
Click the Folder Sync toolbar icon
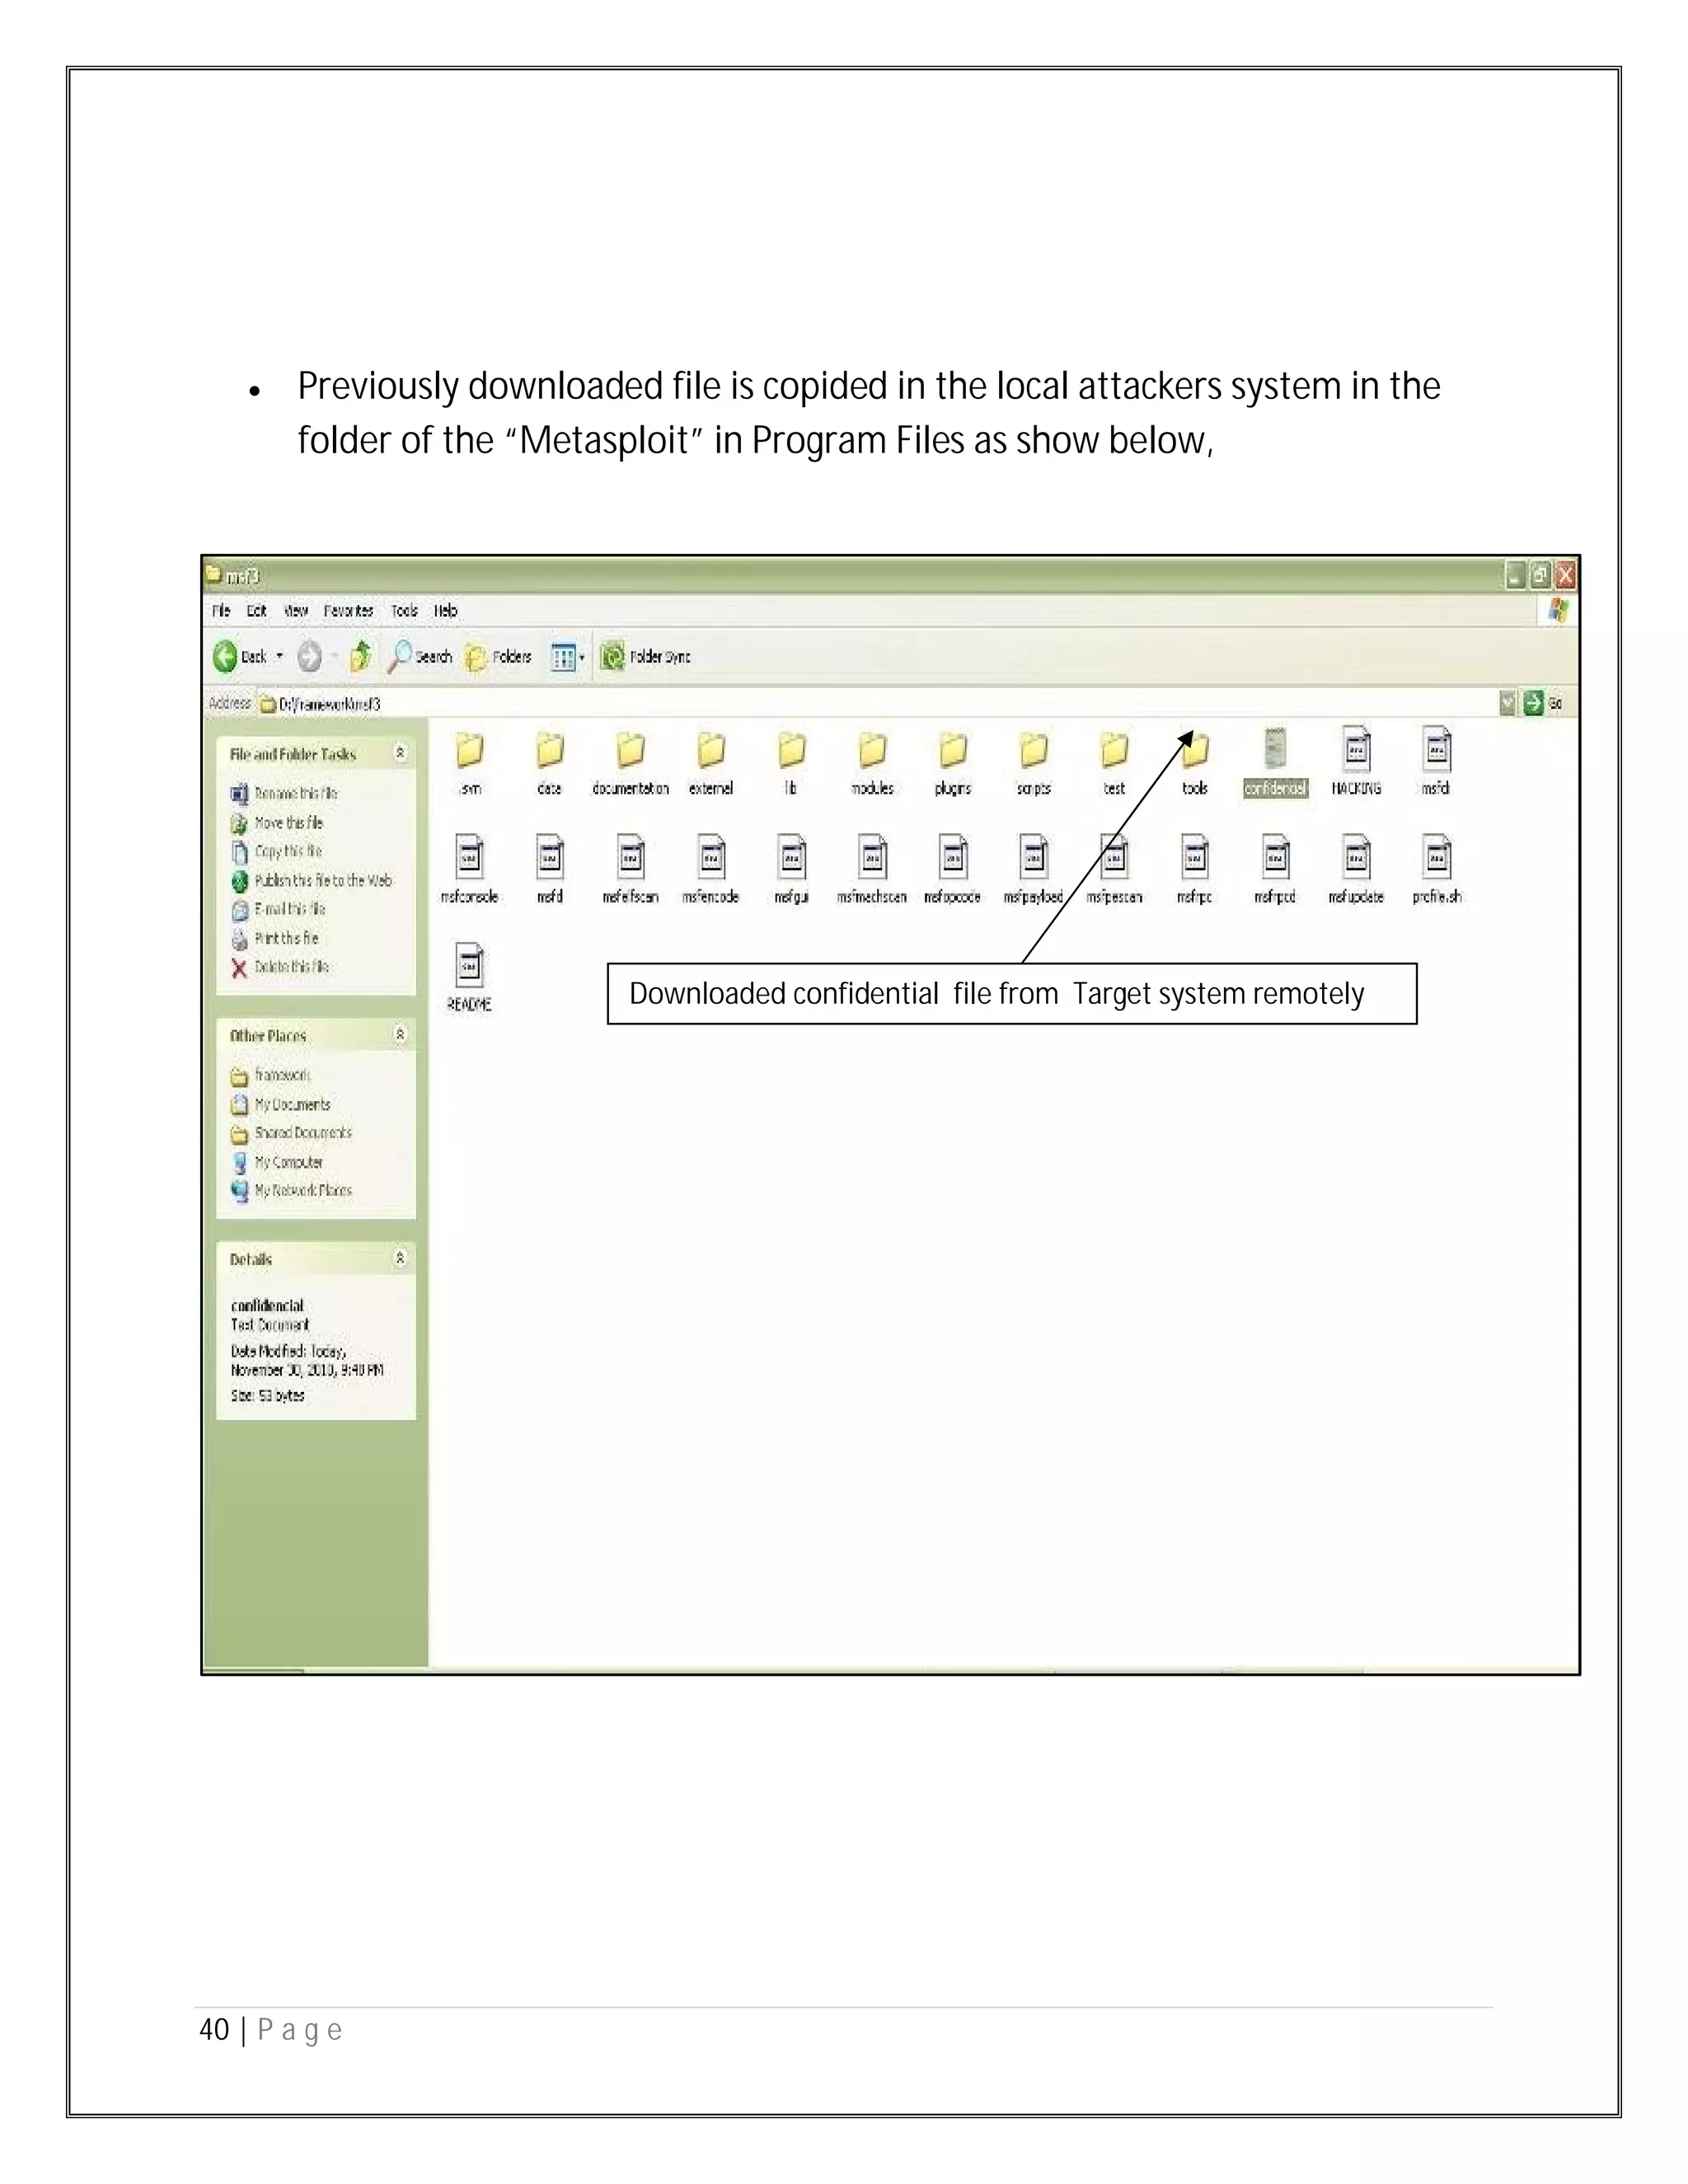coord(612,657)
